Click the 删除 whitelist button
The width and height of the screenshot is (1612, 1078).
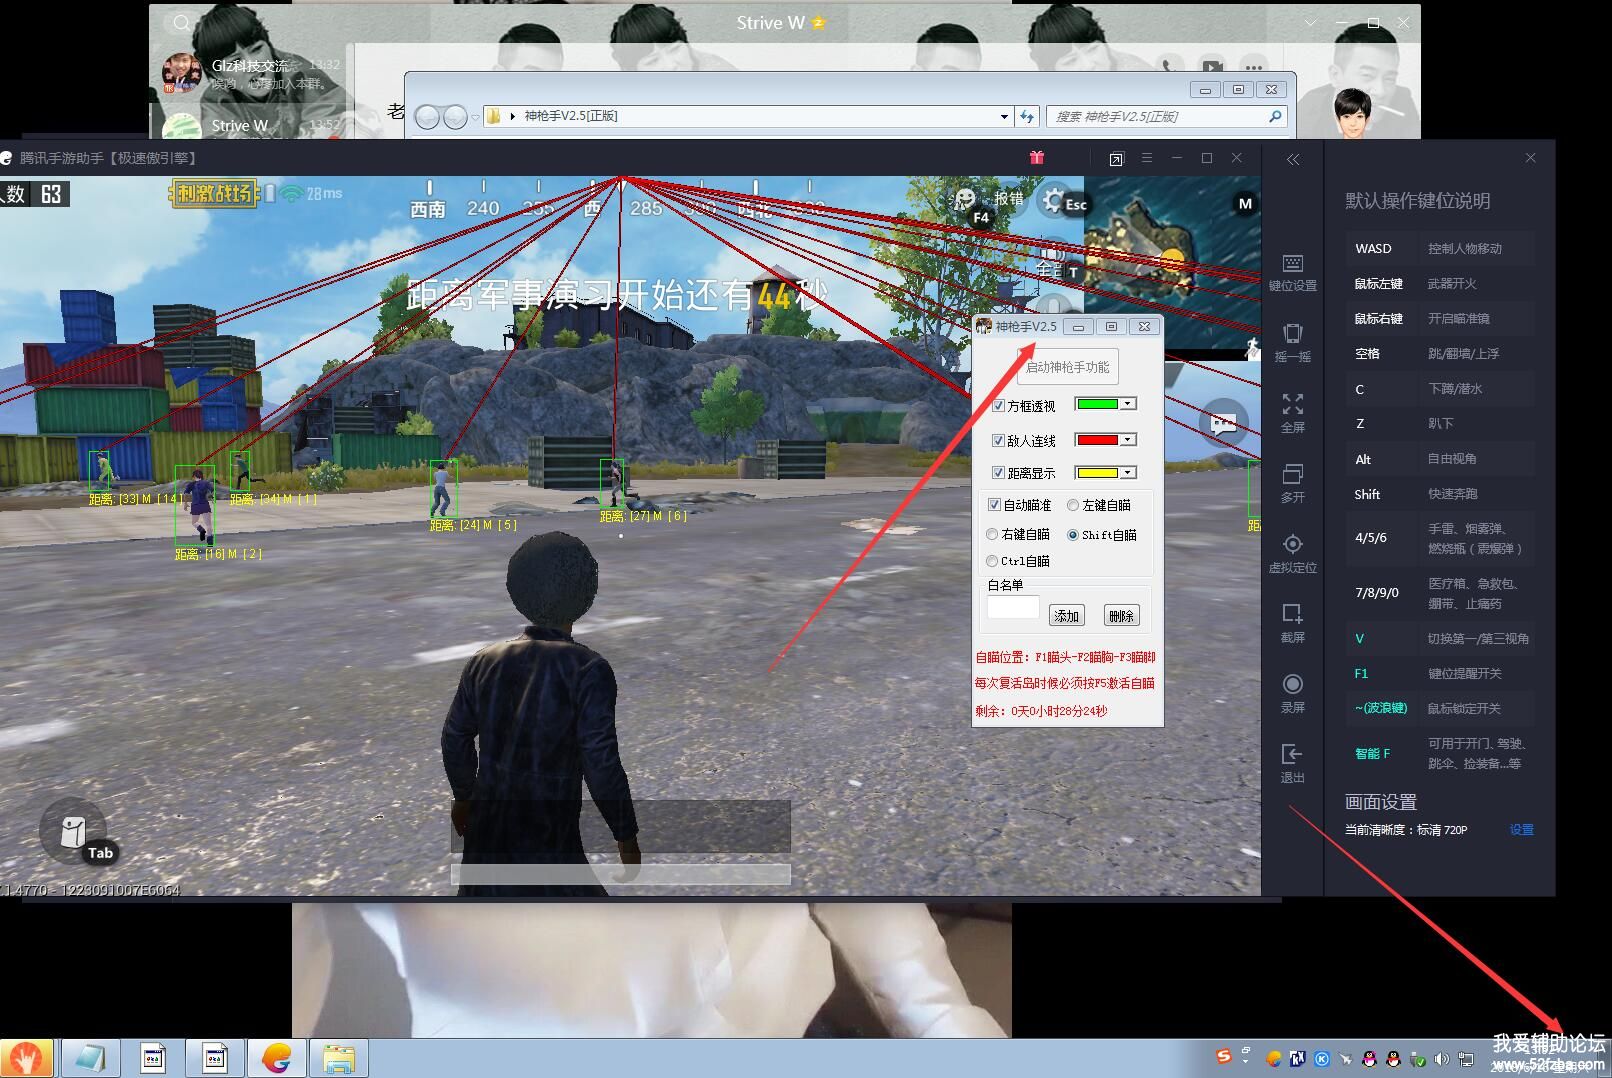[1121, 616]
